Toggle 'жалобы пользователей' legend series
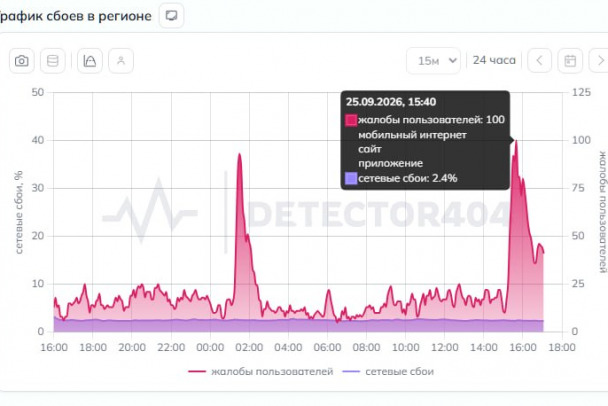Viewport: 608px width, 406px height. click(x=261, y=371)
